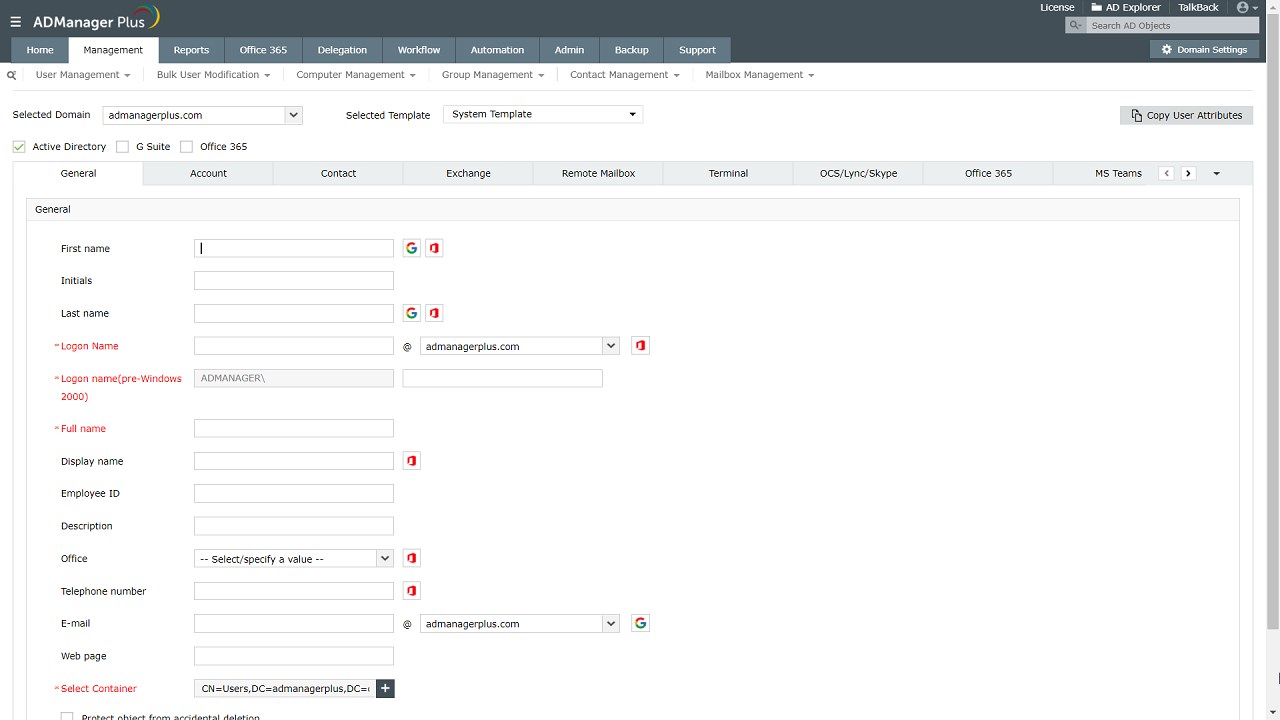Click the Office 365 icon beside Telephone number
Image resolution: width=1280 pixels, height=720 pixels.
(x=411, y=591)
